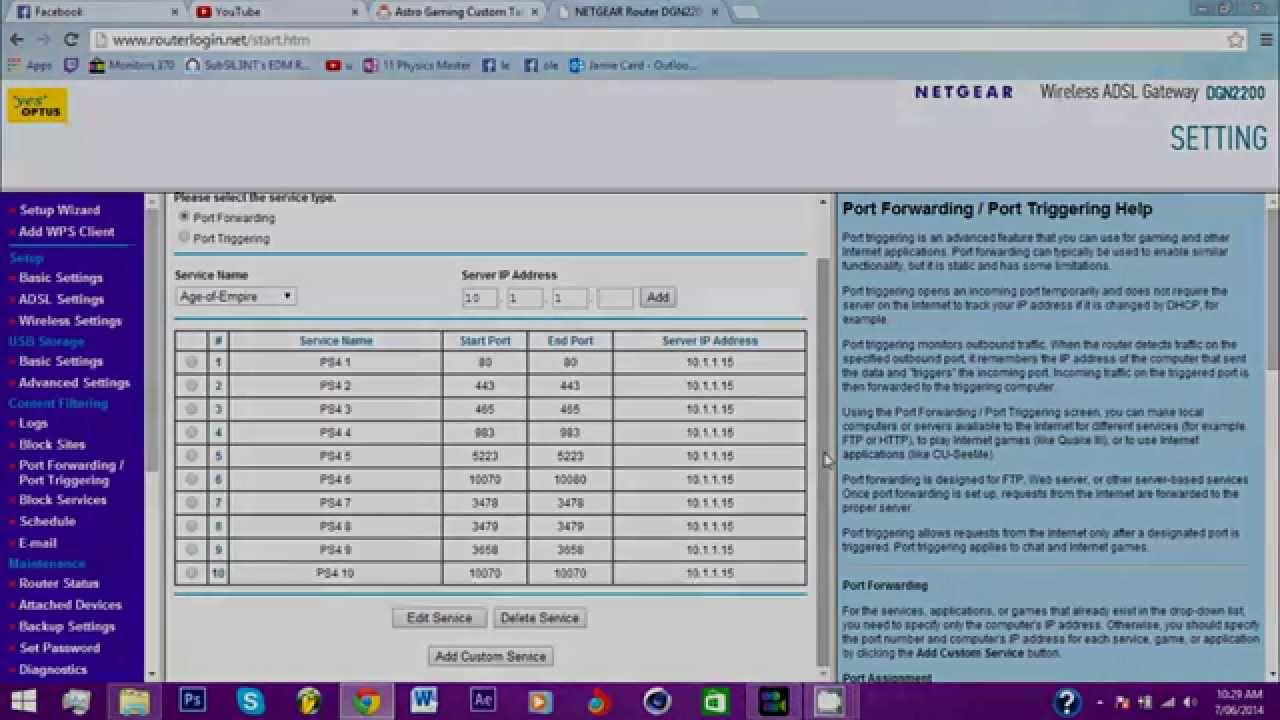
Task: Go to ADSL Settings
Action: pos(61,299)
